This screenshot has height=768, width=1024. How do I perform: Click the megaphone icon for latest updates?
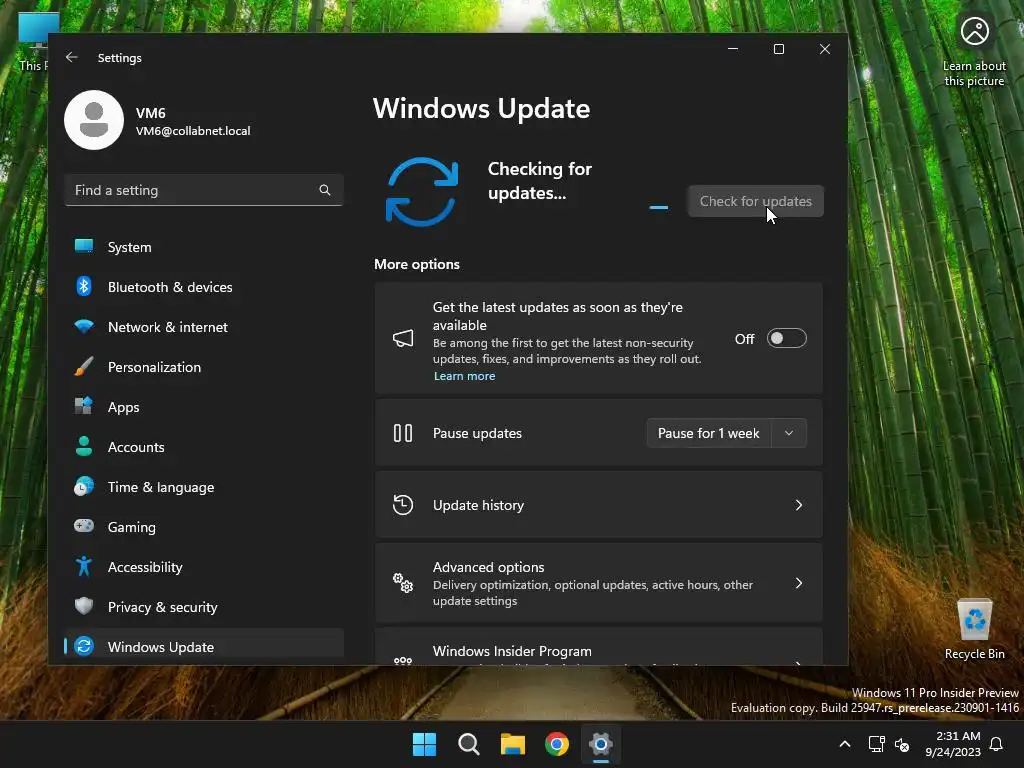click(x=403, y=338)
